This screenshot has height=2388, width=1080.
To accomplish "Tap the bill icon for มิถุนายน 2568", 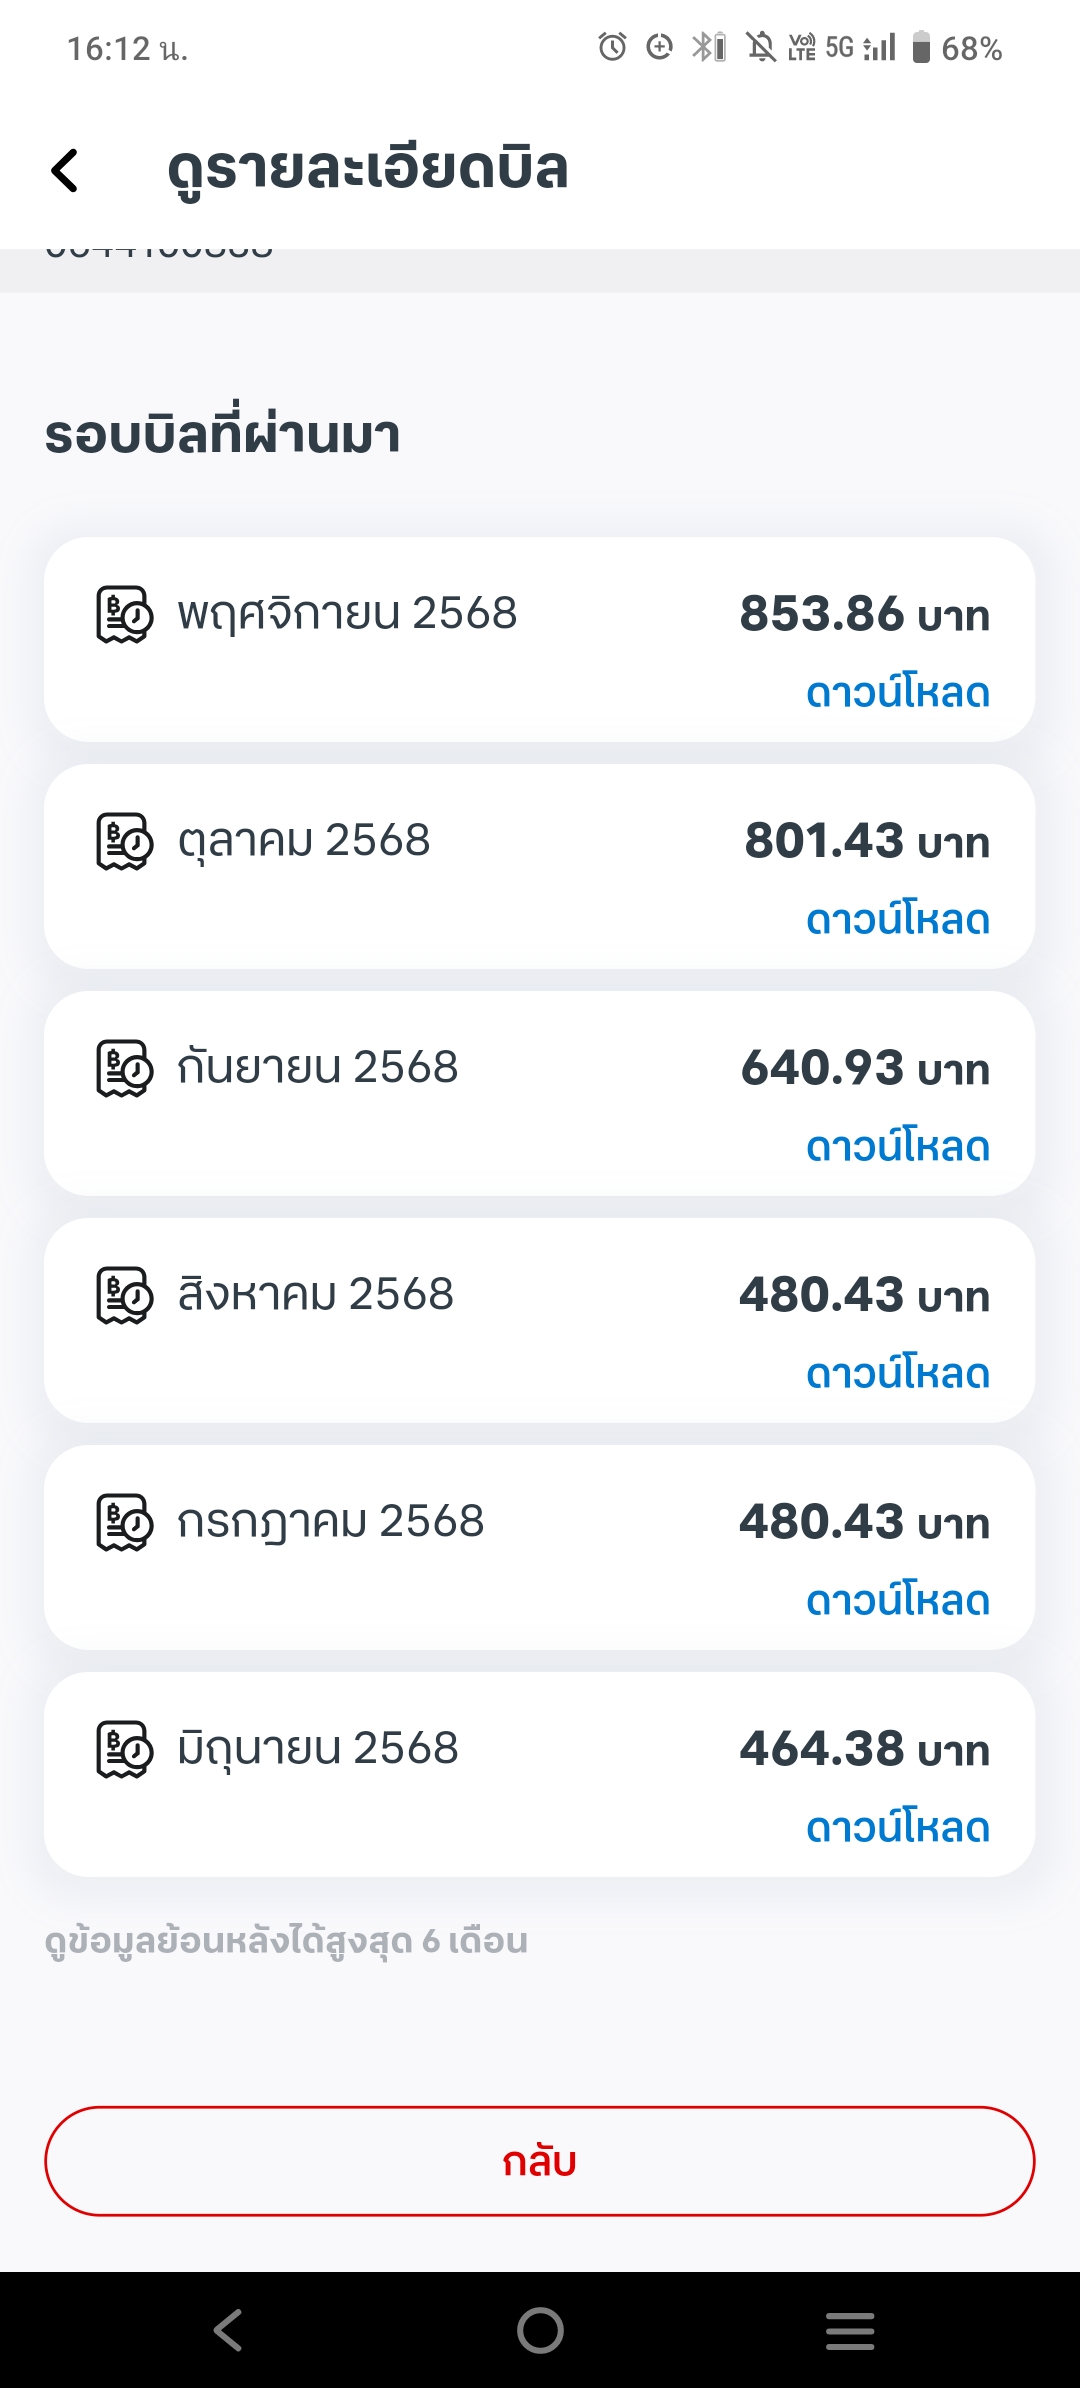I will (x=124, y=1749).
